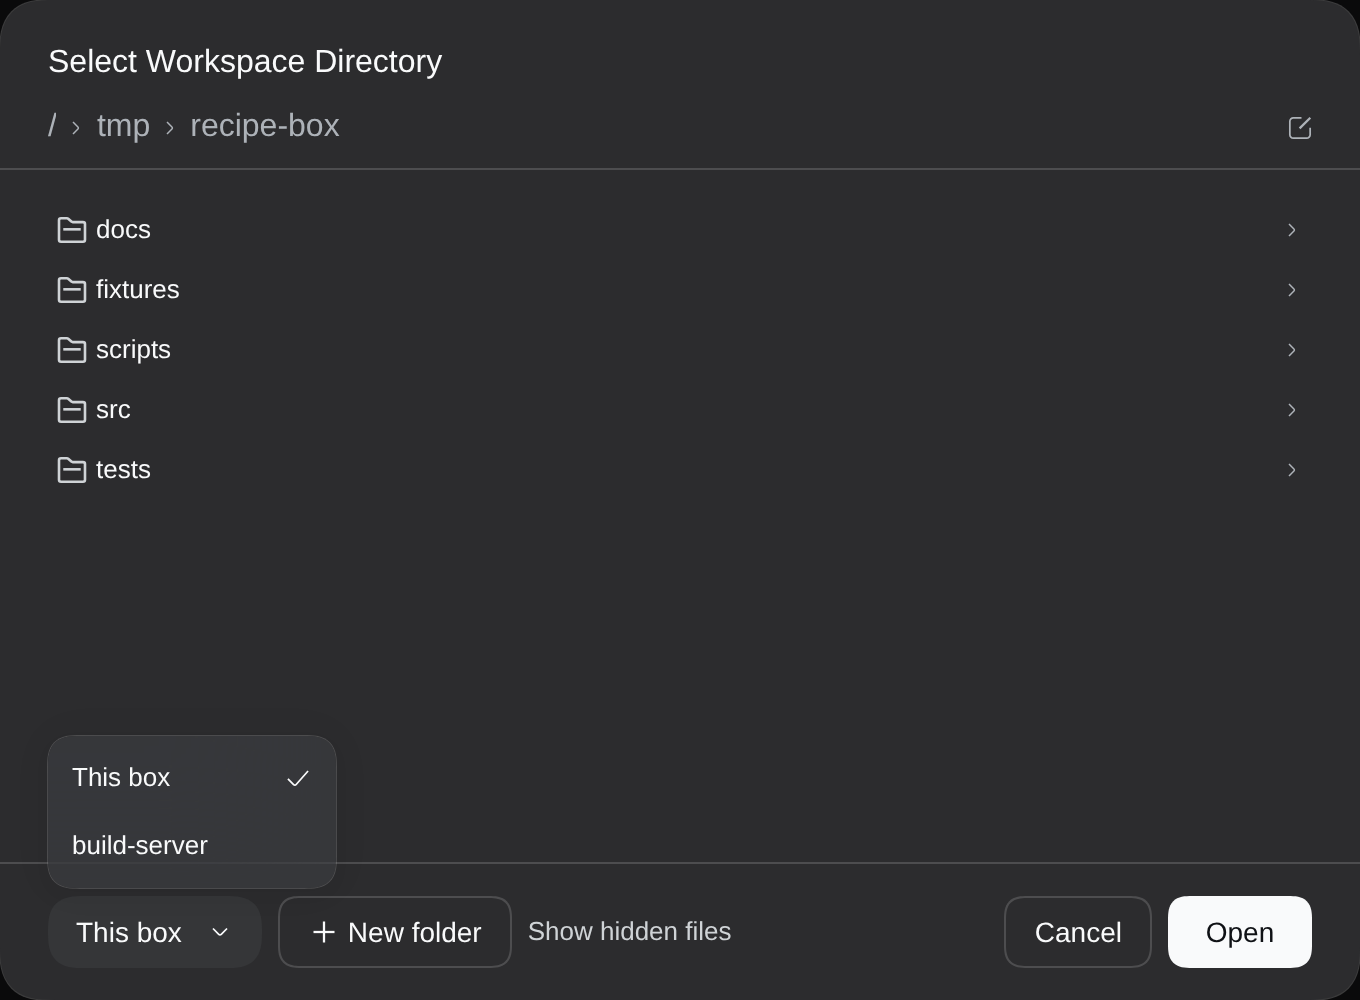
Task: Click the docs folder icon
Action: 72,230
